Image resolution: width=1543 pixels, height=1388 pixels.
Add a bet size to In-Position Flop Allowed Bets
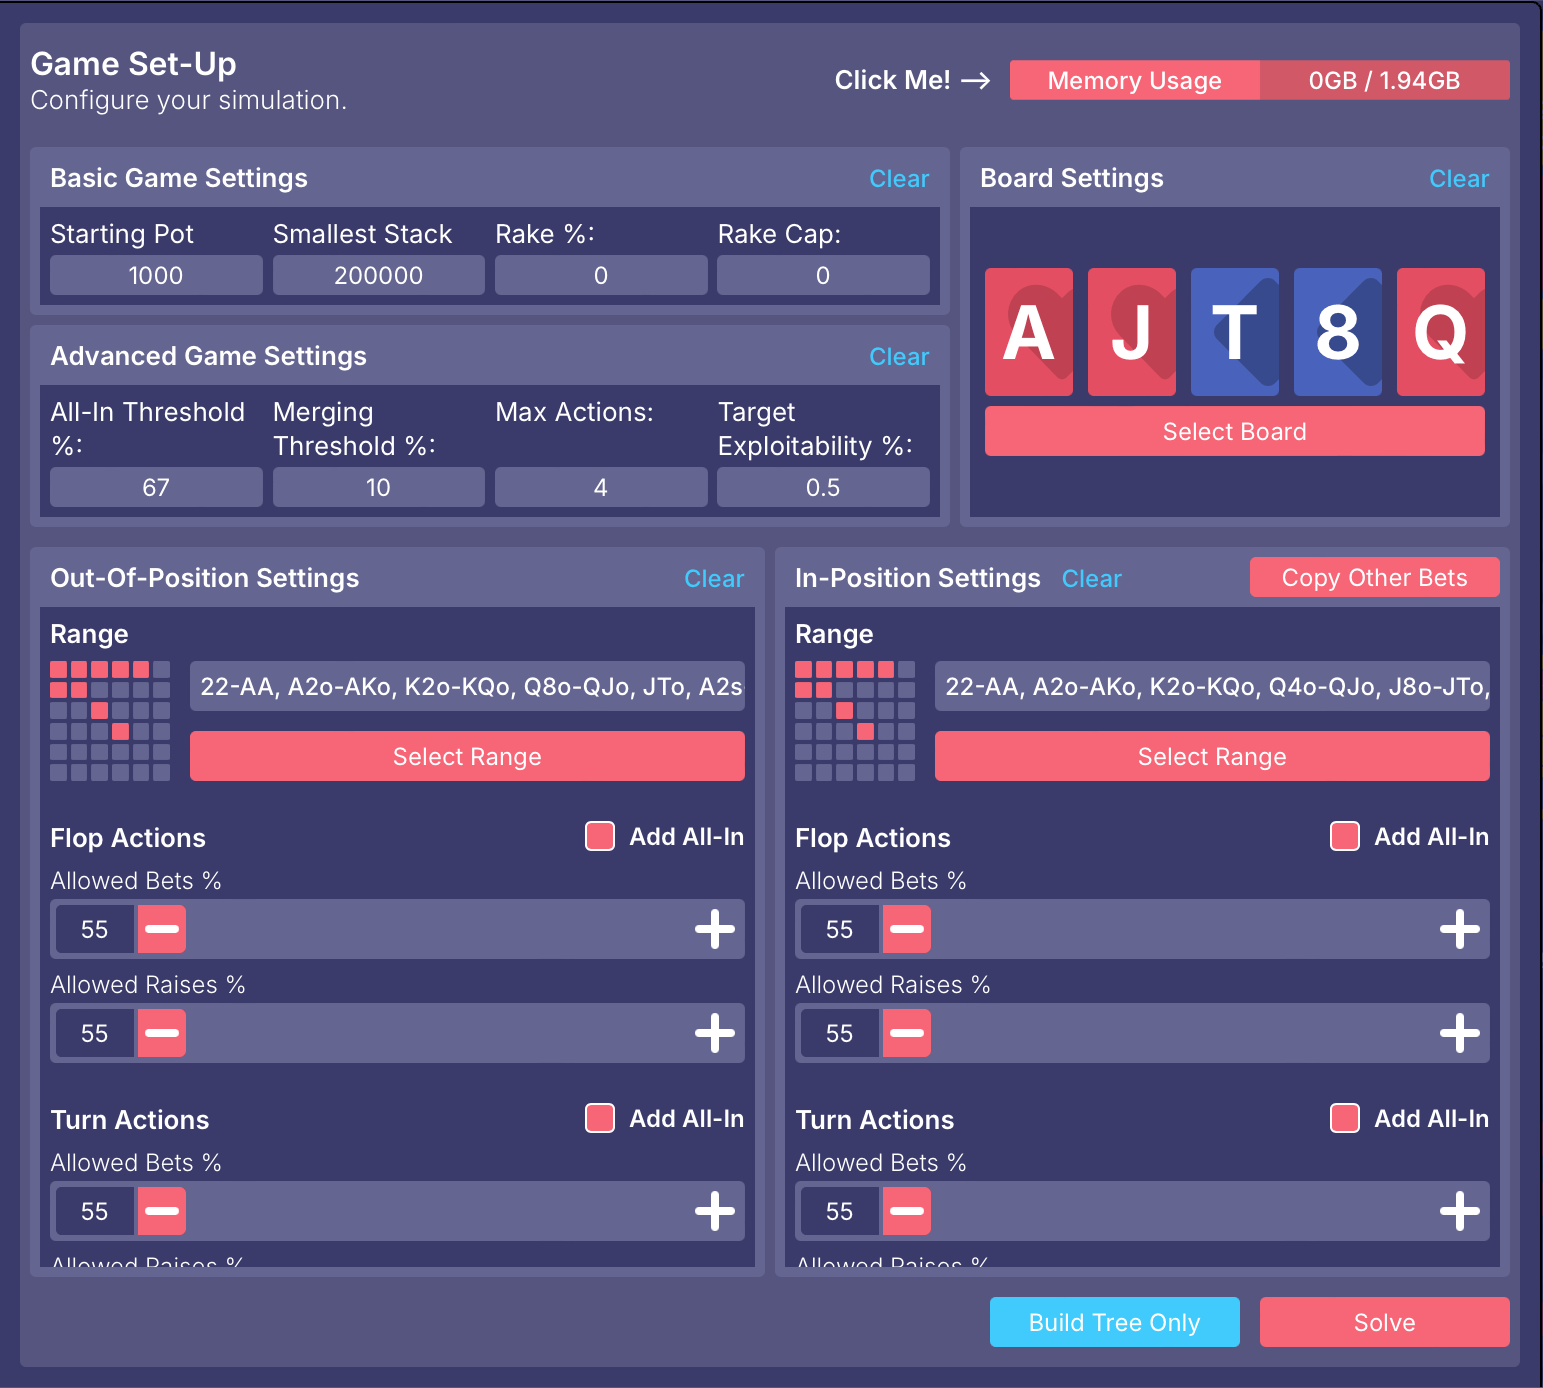pyautogui.click(x=1460, y=929)
